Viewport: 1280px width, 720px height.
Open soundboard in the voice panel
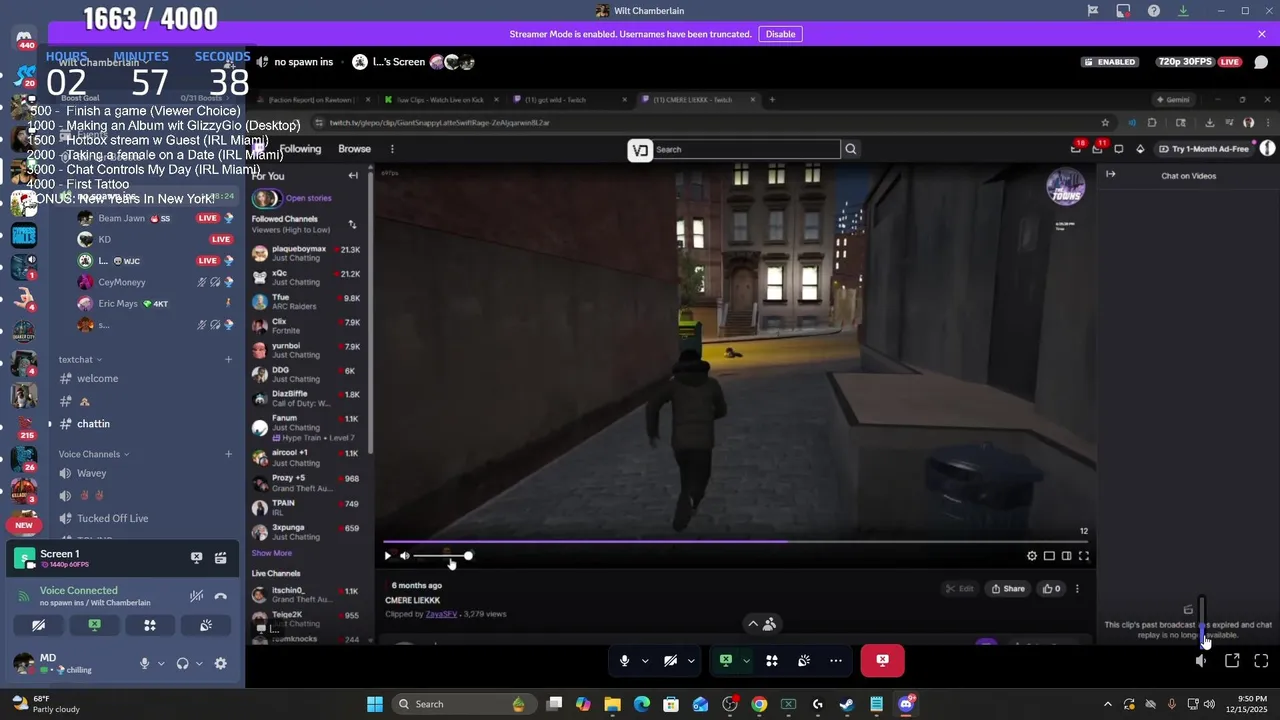coord(206,626)
